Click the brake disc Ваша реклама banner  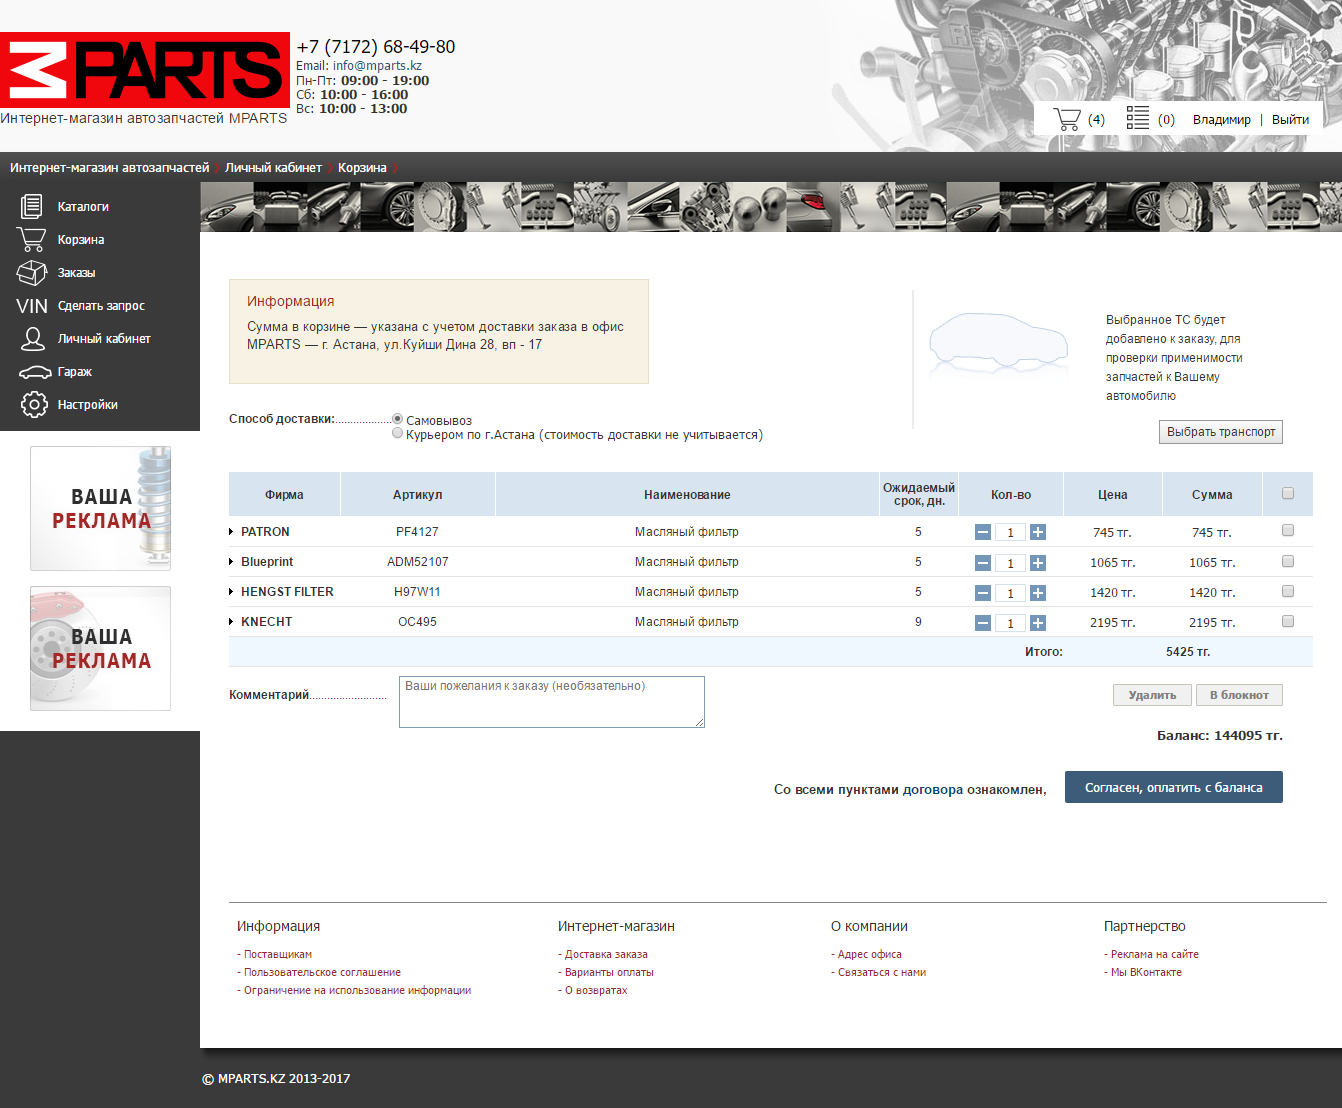click(x=100, y=648)
